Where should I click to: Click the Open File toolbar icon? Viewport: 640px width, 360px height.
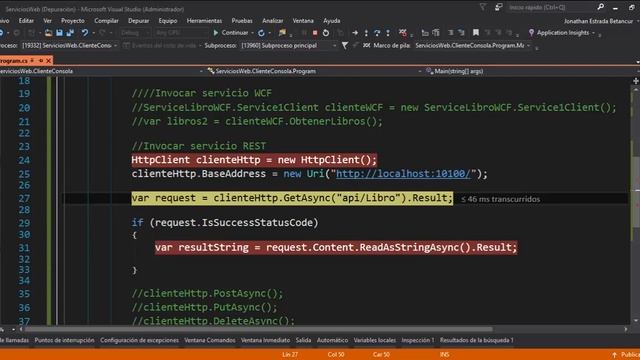pyautogui.click(x=48, y=33)
